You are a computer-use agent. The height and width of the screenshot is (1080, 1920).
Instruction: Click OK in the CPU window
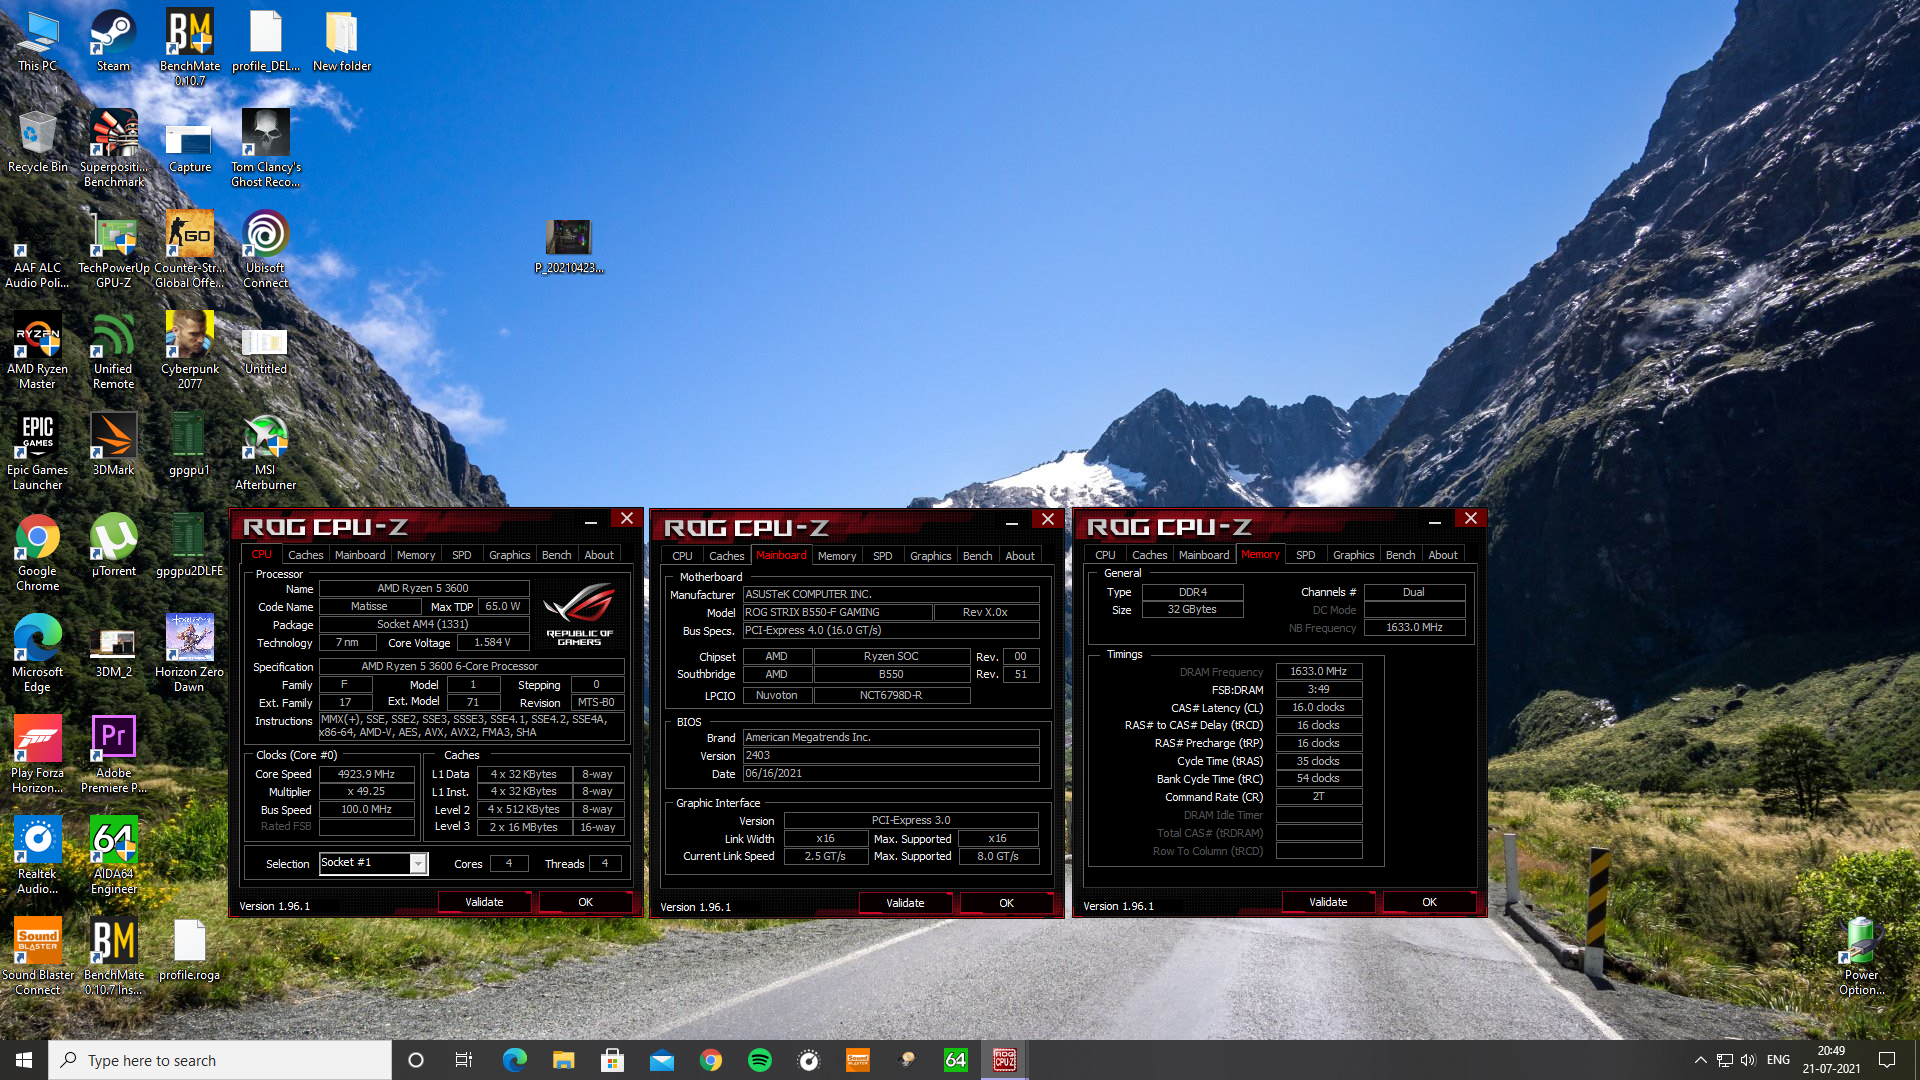pyautogui.click(x=585, y=902)
